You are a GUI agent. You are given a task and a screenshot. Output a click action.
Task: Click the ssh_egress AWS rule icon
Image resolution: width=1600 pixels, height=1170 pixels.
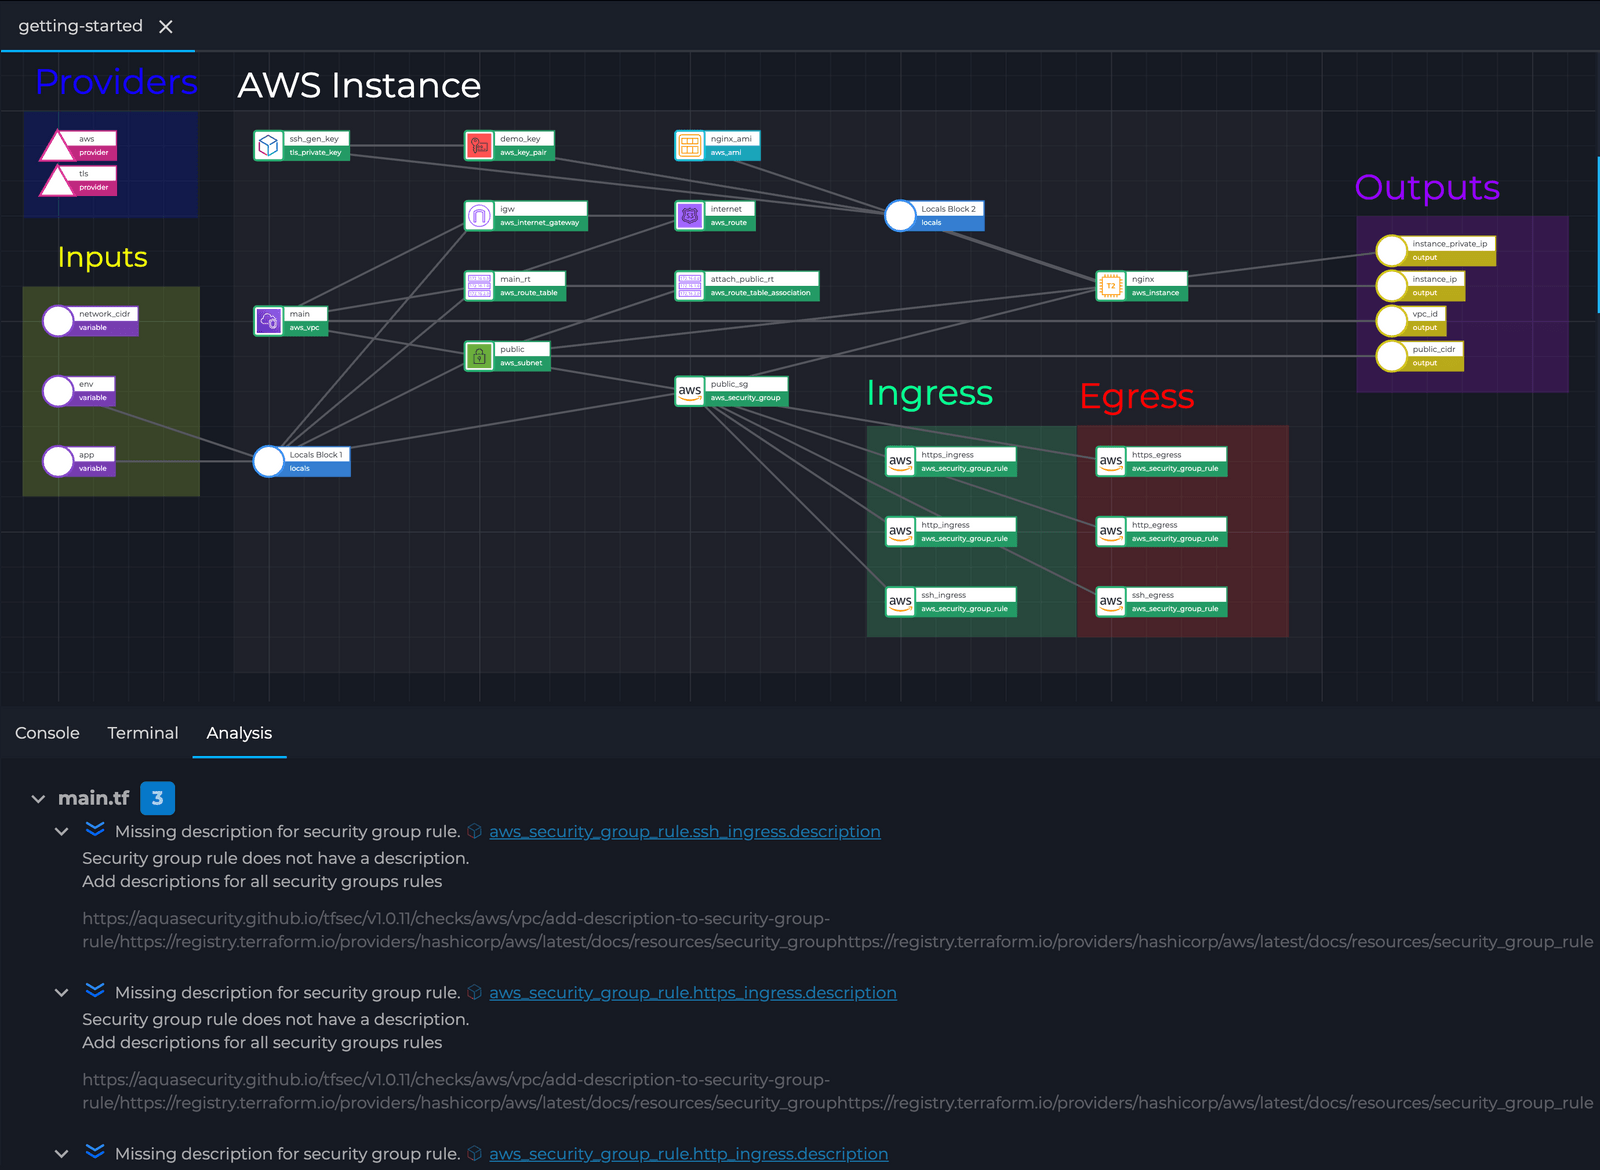click(1110, 602)
